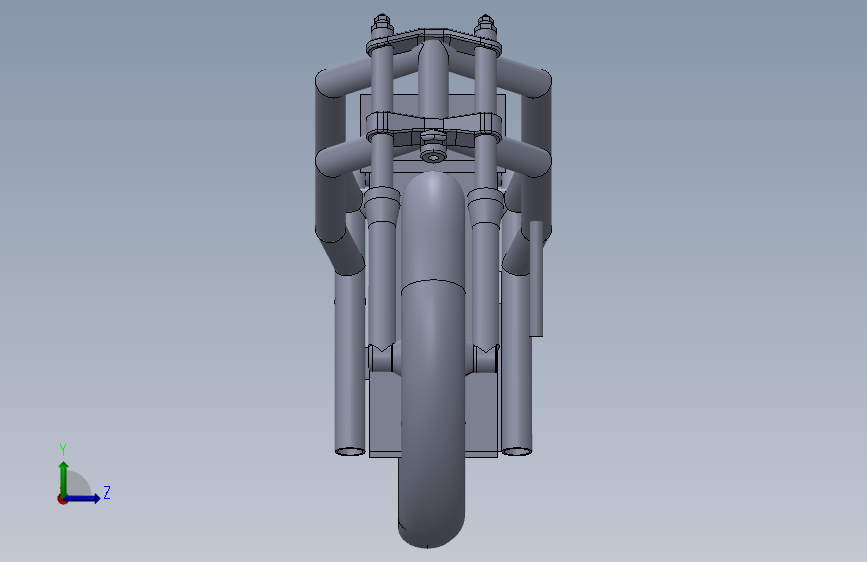Select the thin rod on right side
The image size is (867, 562).
(x=536, y=278)
